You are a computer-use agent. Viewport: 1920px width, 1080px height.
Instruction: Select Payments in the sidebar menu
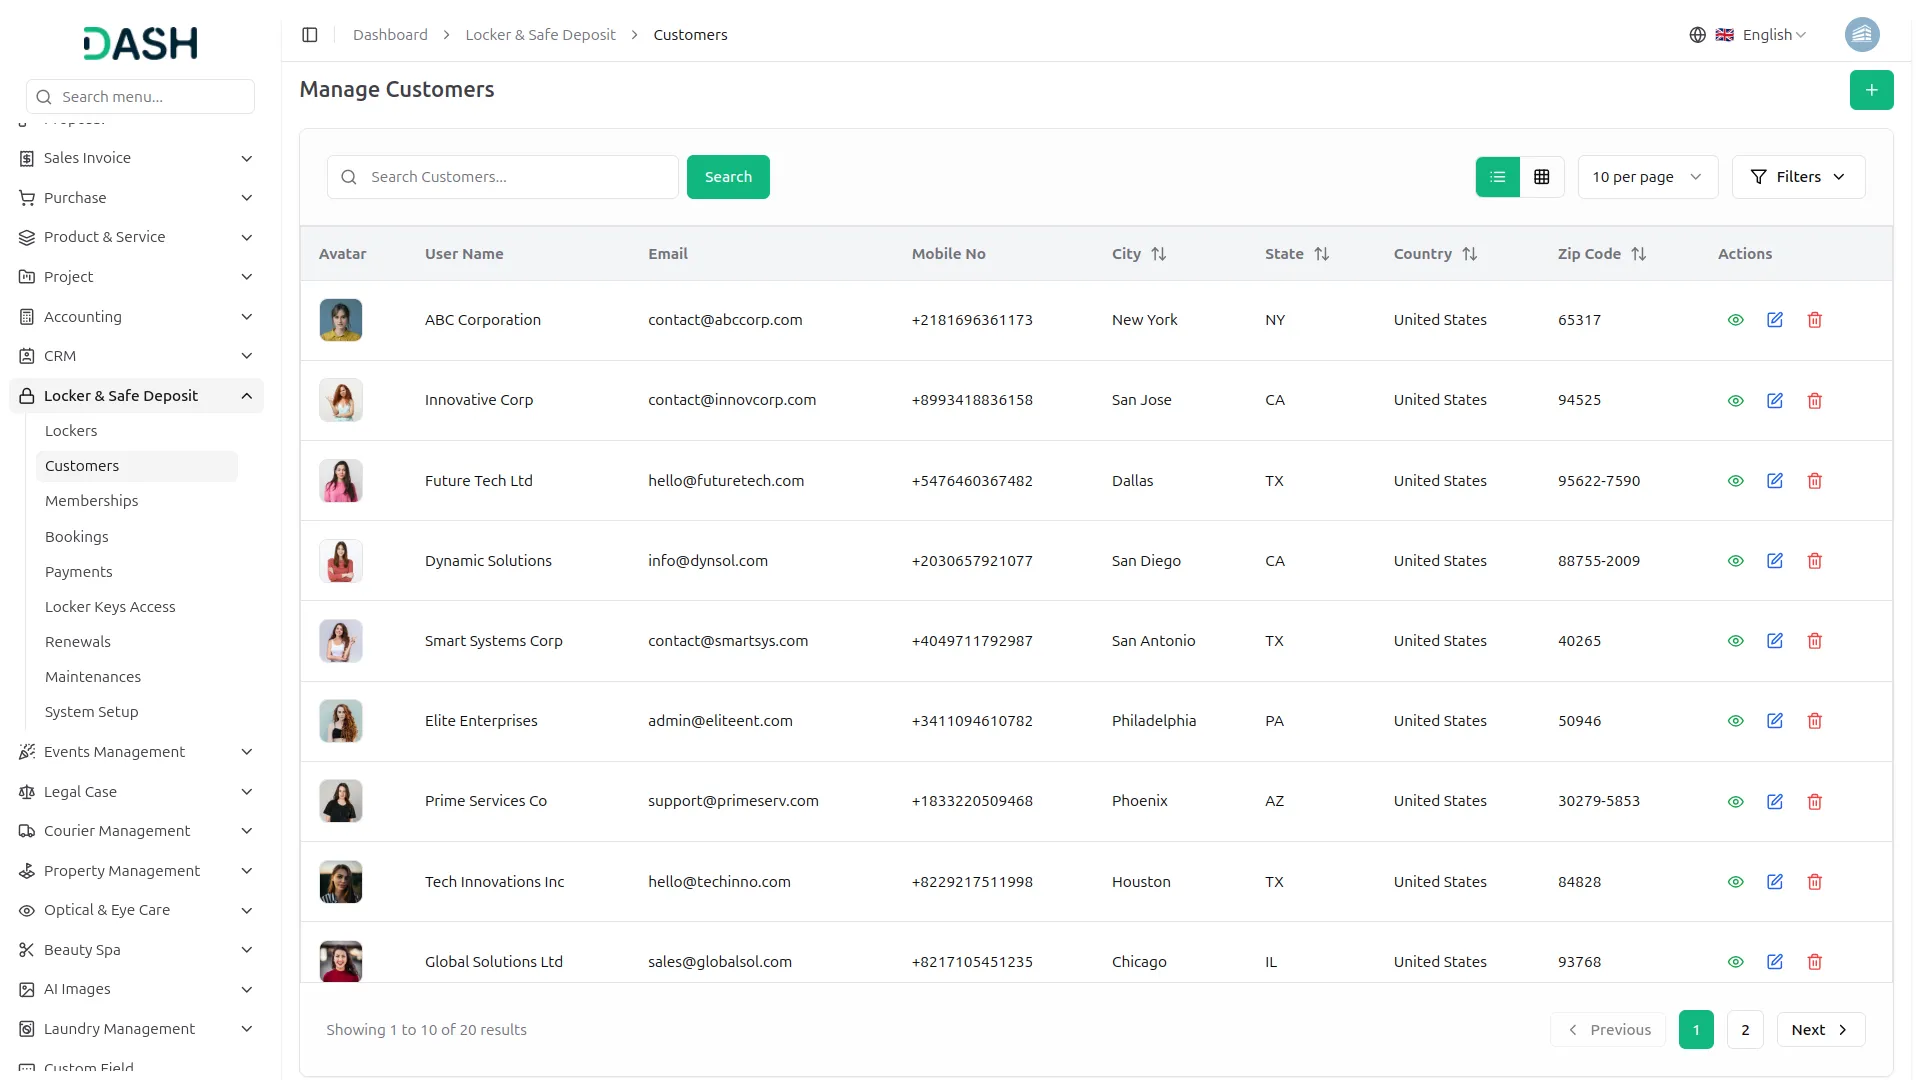[x=78, y=571]
